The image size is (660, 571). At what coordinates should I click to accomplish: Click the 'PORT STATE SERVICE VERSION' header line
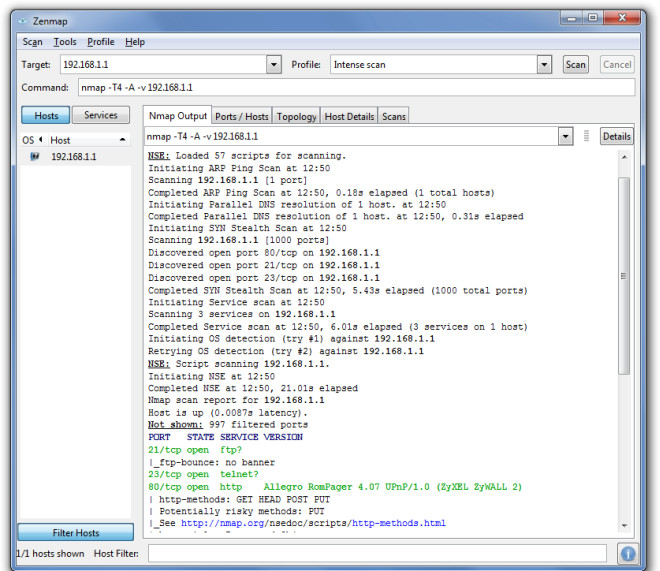[225, 437]
